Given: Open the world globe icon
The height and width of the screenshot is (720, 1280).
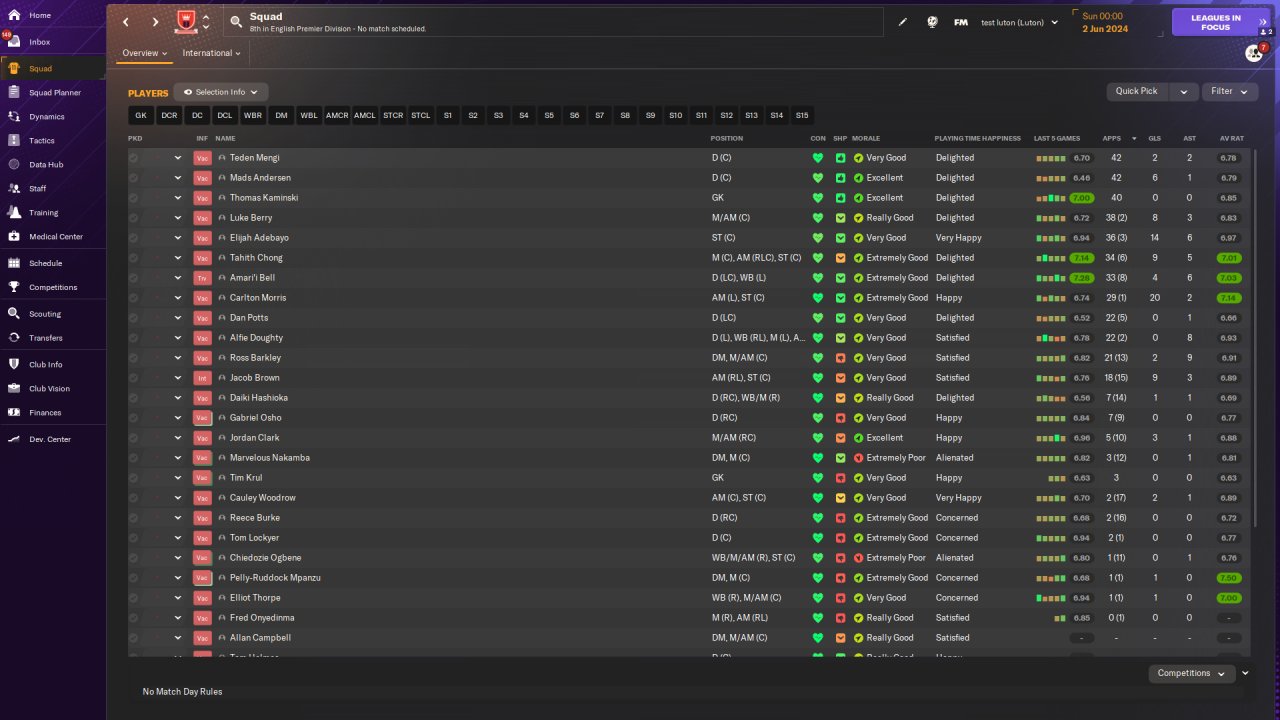Looking at the screenshot, I should [932, 22].
